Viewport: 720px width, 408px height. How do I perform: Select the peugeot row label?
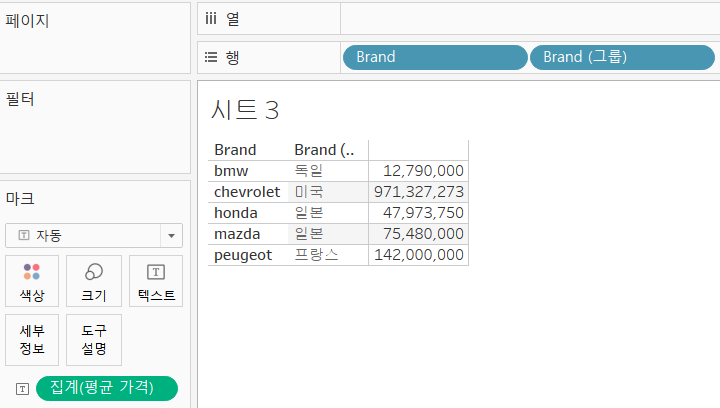tap(243, 255)
